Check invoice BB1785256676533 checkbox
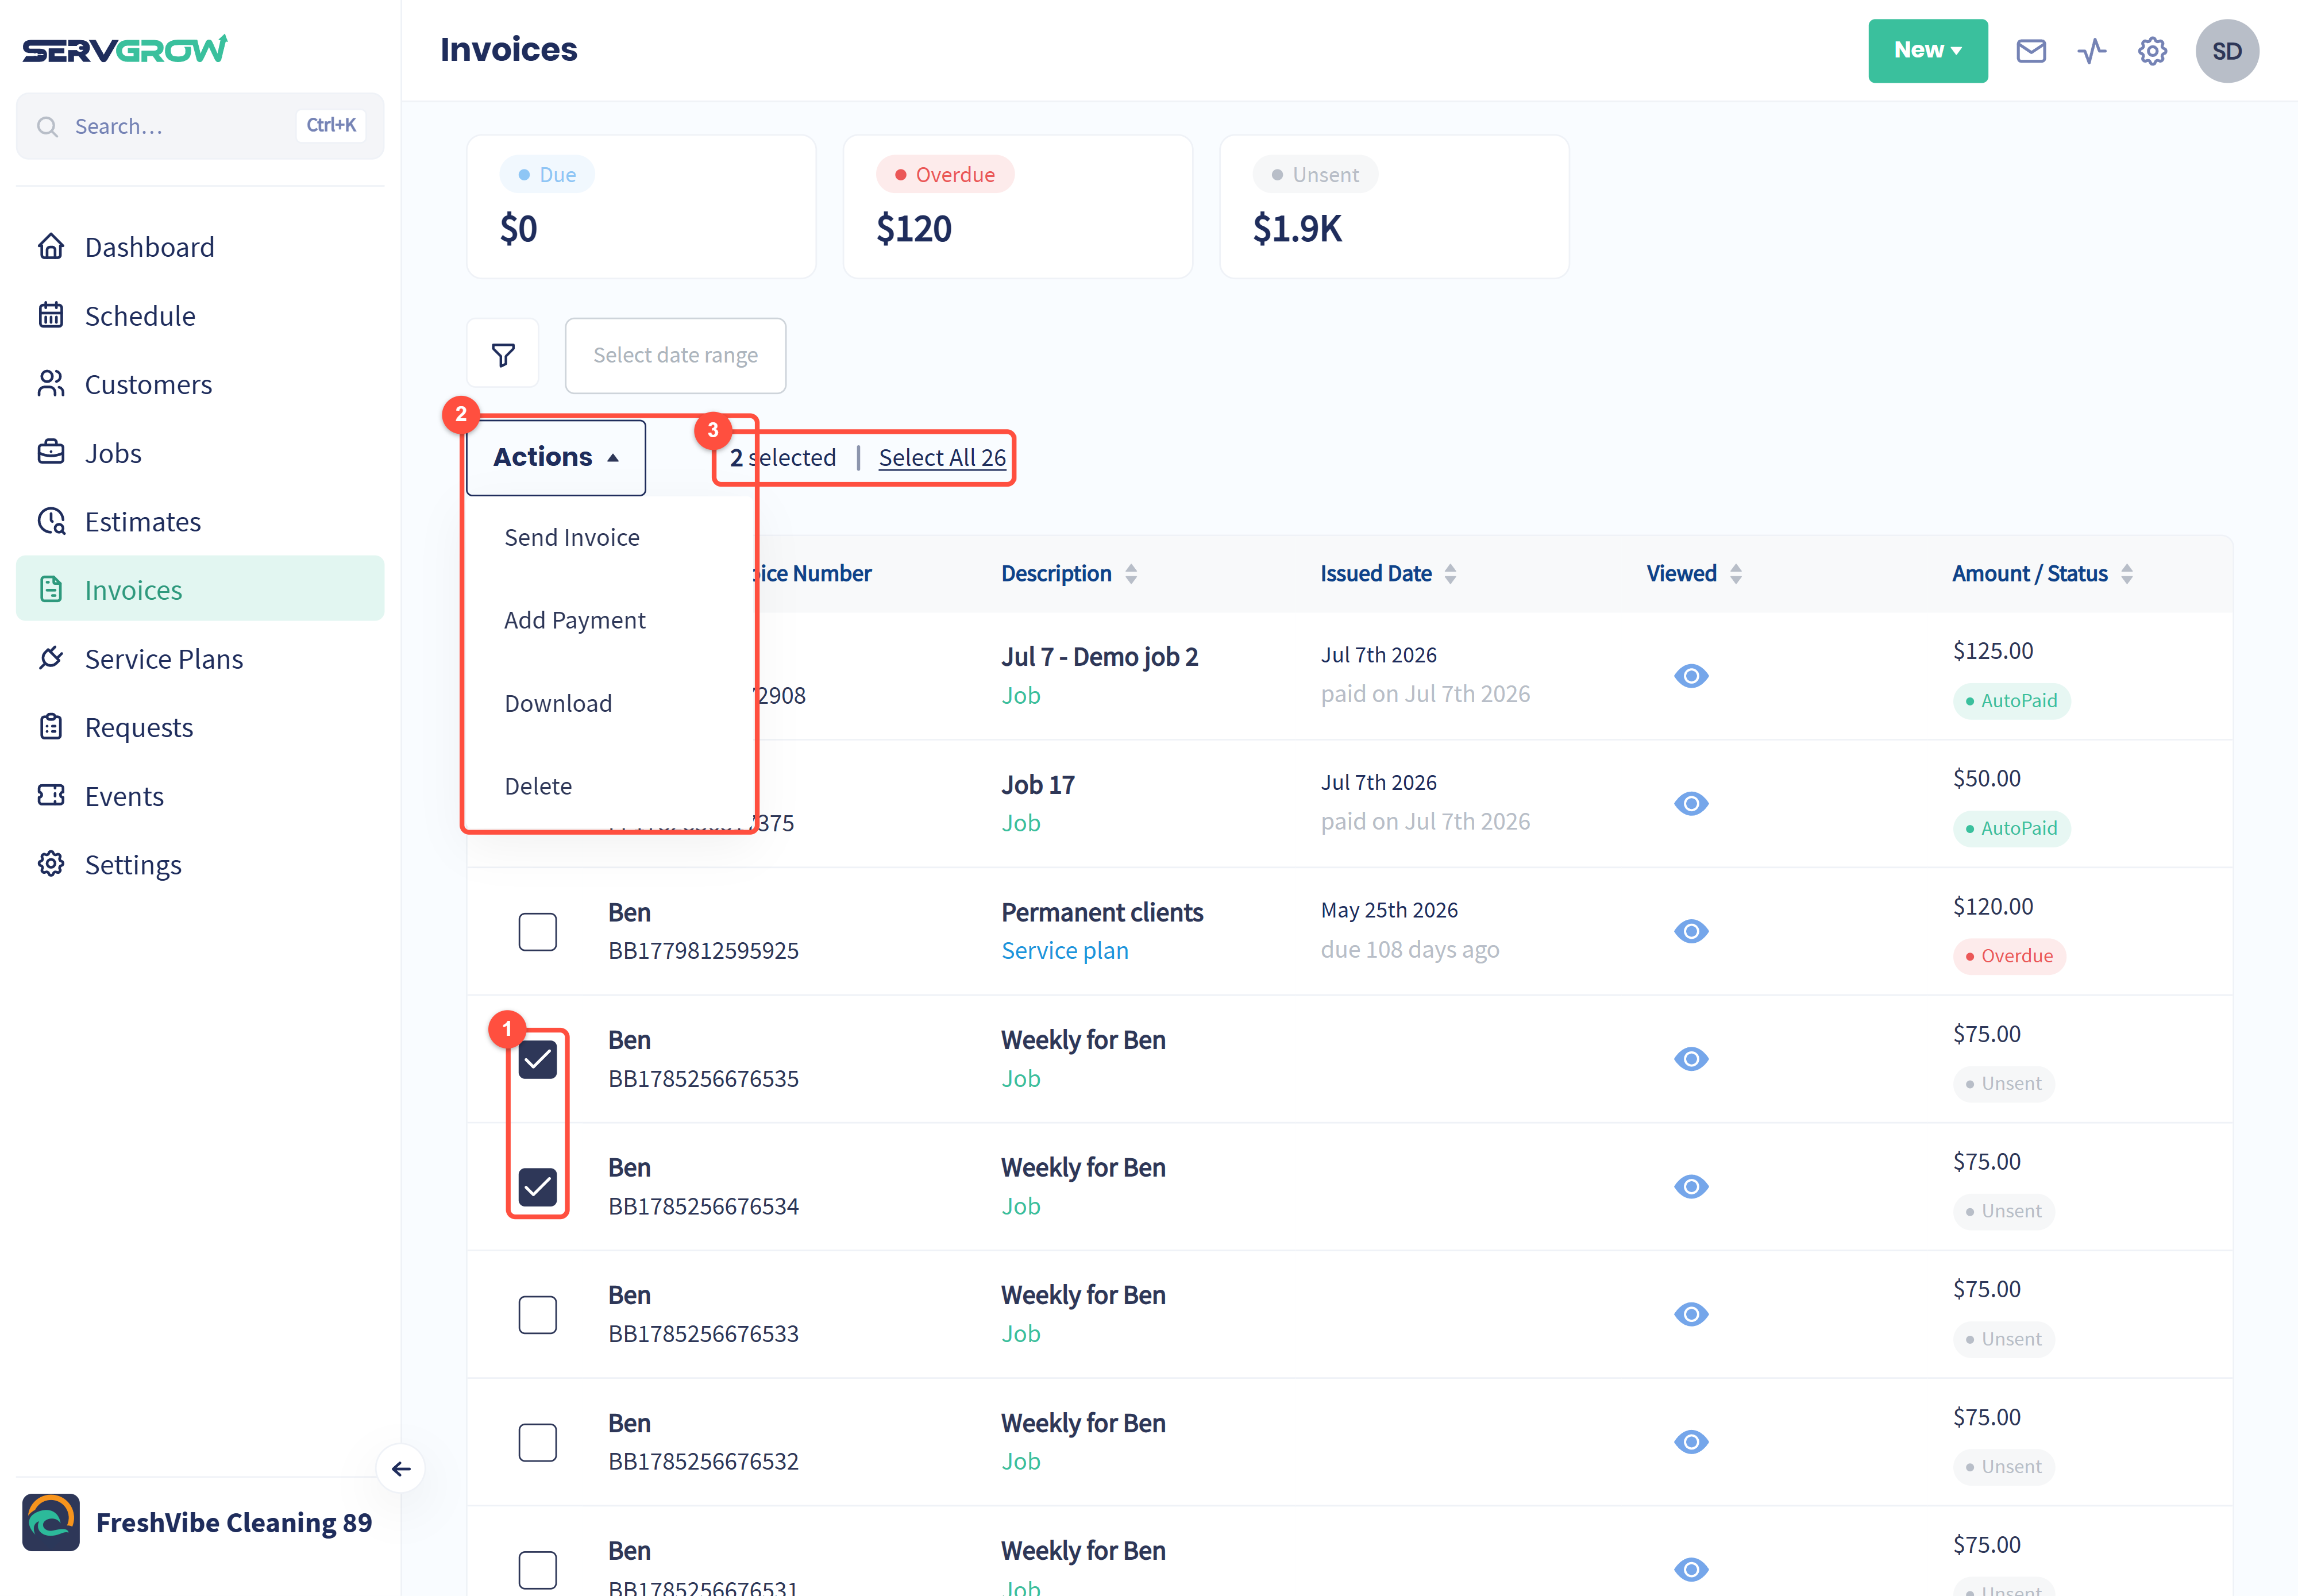Screen dimensions: 2298x1596 (x=537, y=1315)
